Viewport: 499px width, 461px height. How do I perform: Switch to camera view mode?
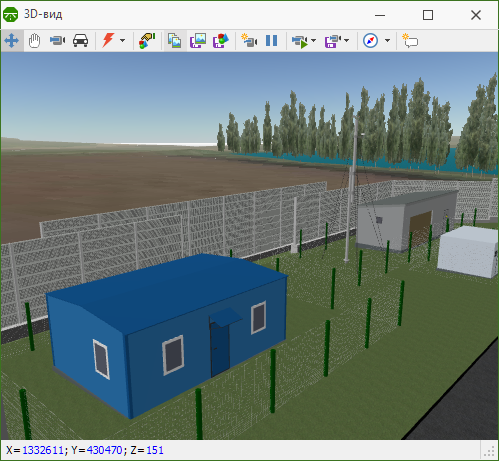click(57, 41)
